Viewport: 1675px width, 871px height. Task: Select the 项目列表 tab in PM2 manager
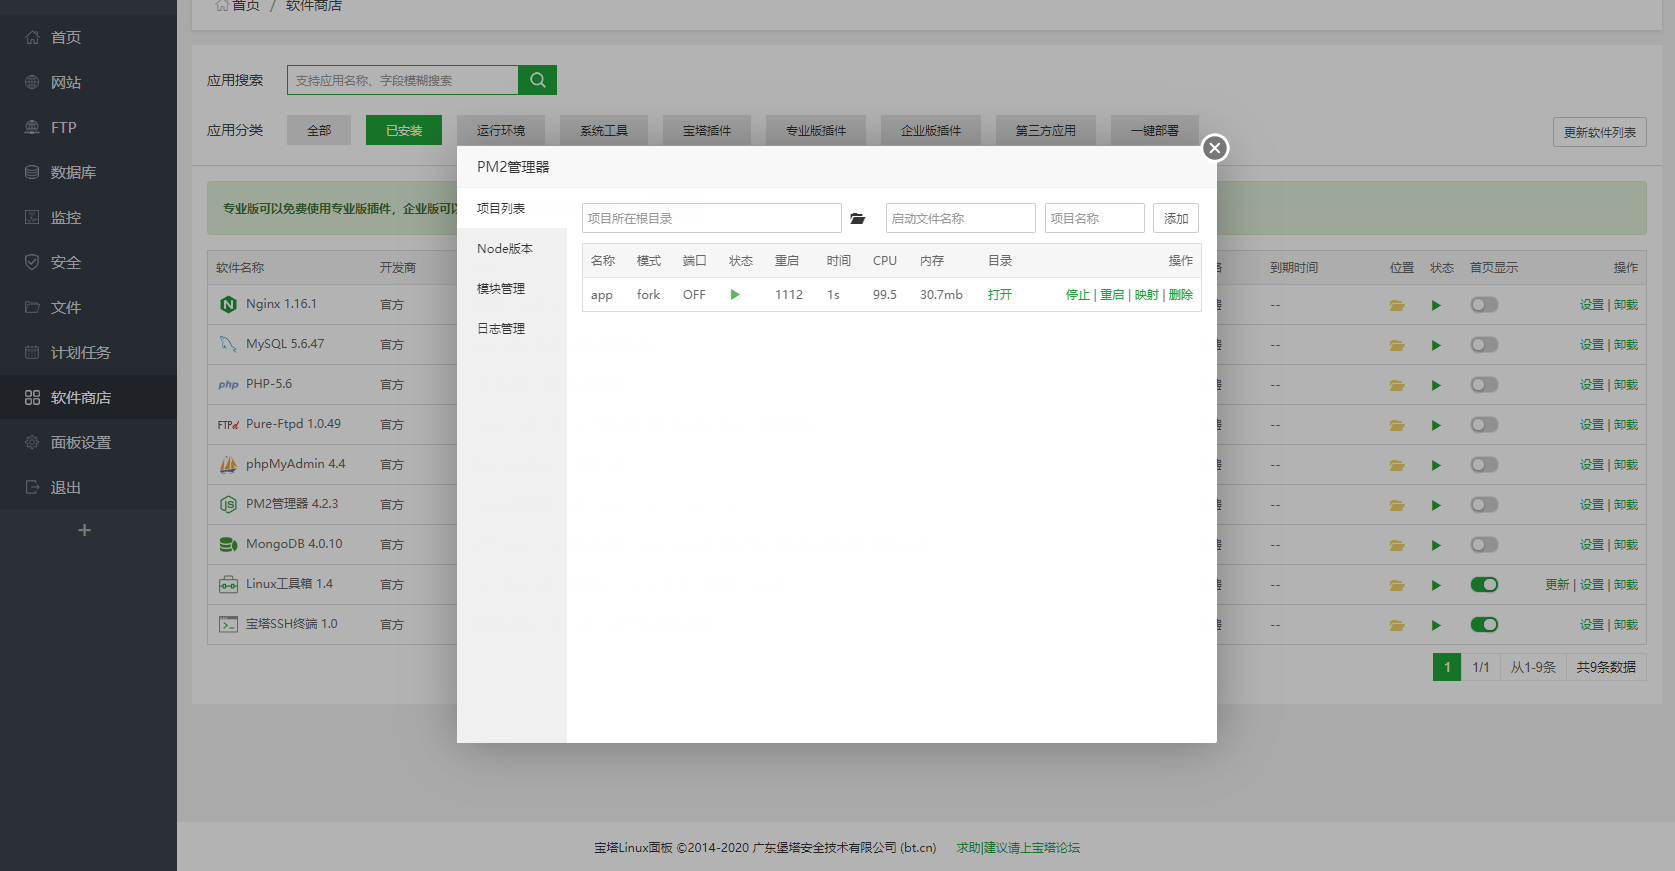512,208
